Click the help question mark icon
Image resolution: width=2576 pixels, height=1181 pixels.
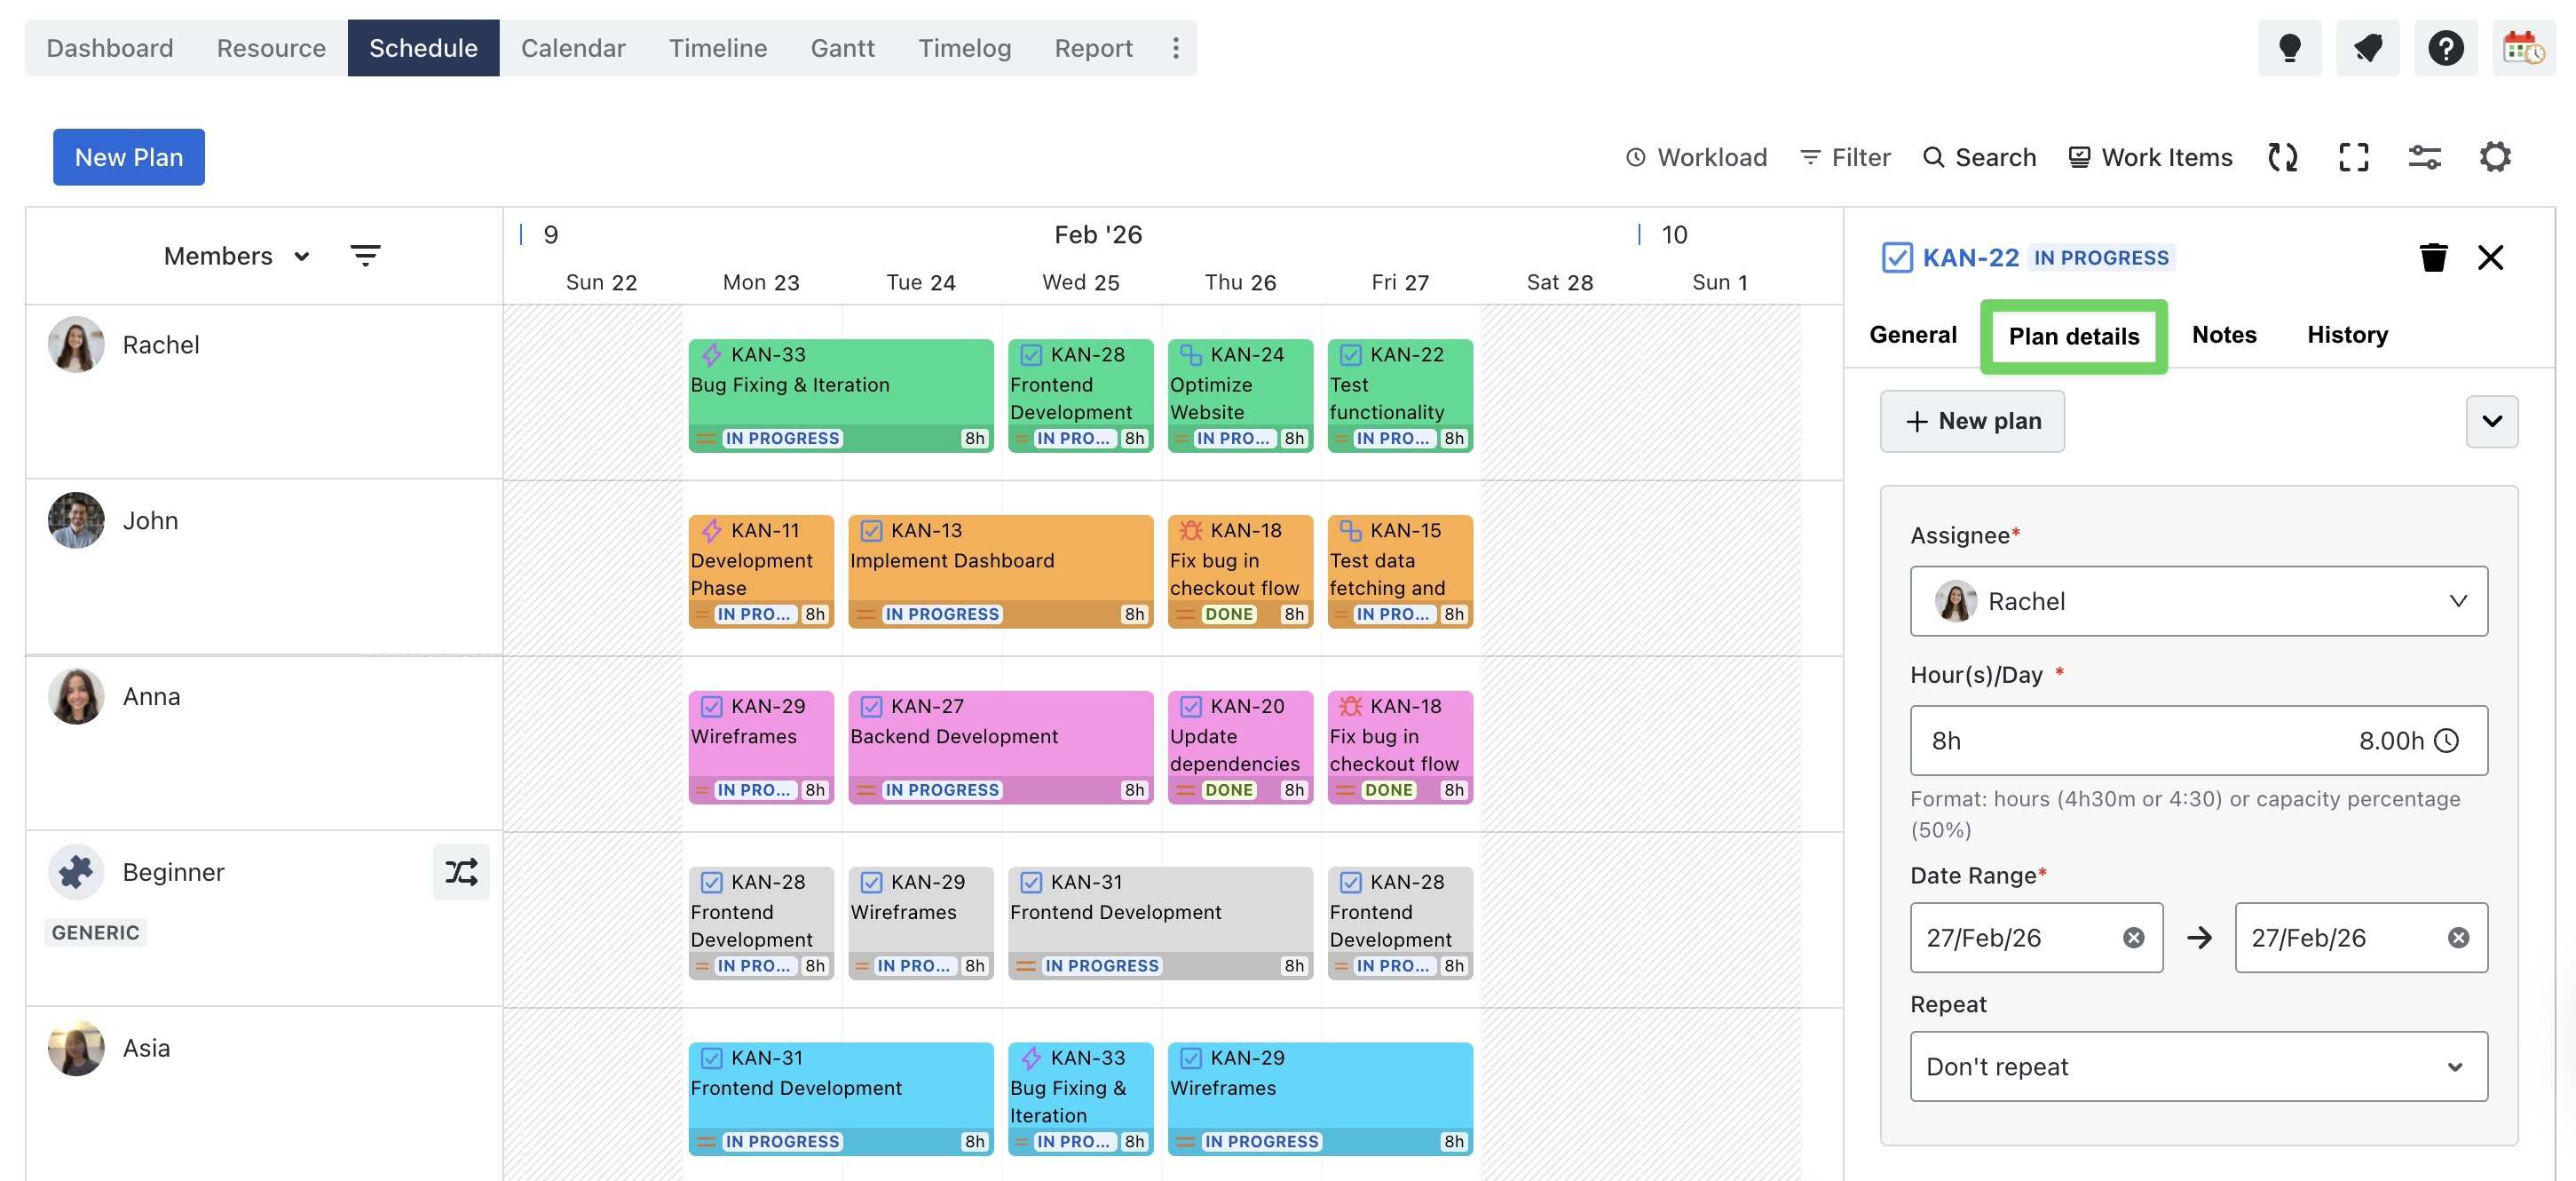pyautogui.click(x=2445, y=47)
